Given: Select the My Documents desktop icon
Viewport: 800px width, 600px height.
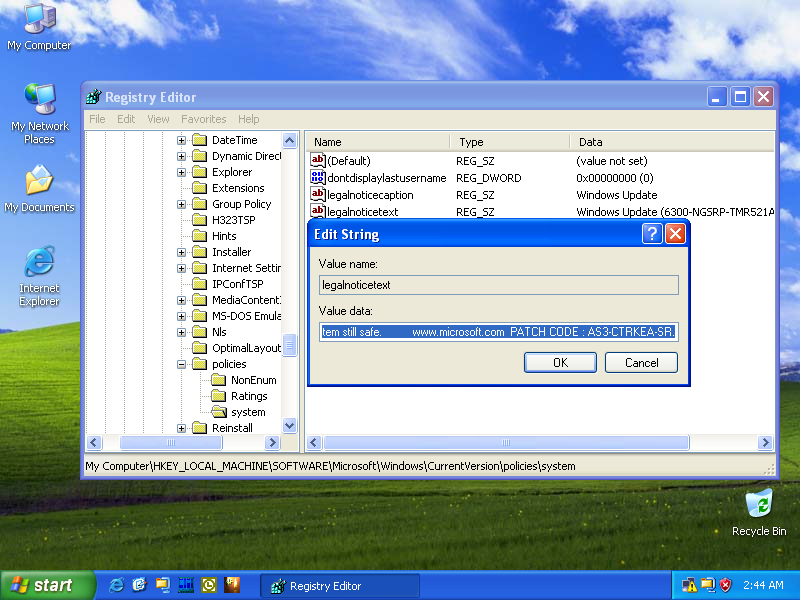Looking at the screenshot, I should click(x=39, y=188).
